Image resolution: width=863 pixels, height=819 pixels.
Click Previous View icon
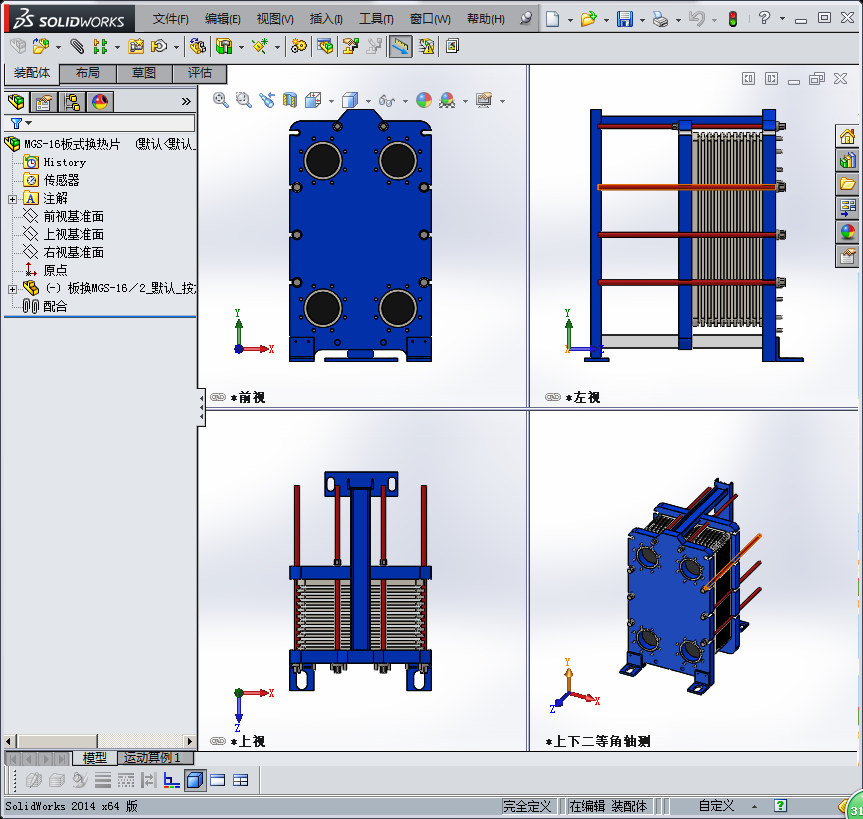click(x=266, y=100)
